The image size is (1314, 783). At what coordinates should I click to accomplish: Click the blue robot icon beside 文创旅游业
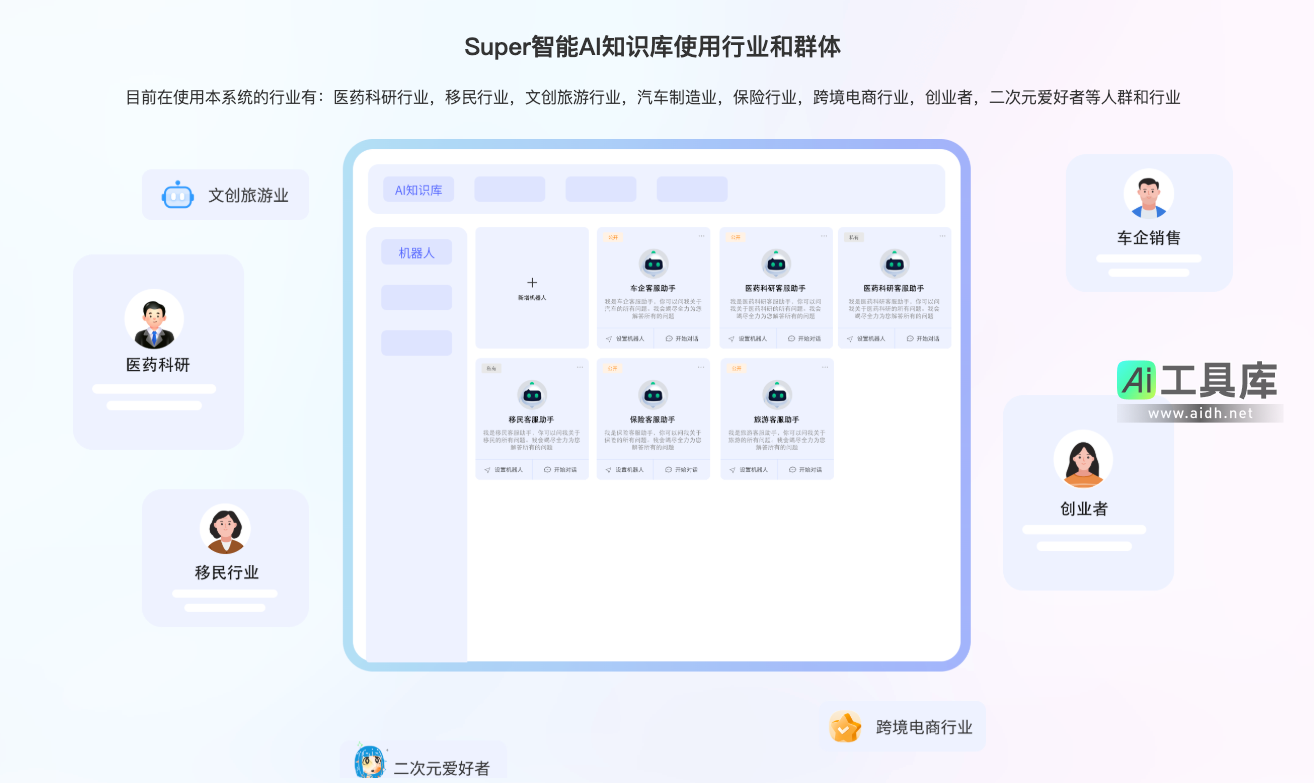(178, 195)
